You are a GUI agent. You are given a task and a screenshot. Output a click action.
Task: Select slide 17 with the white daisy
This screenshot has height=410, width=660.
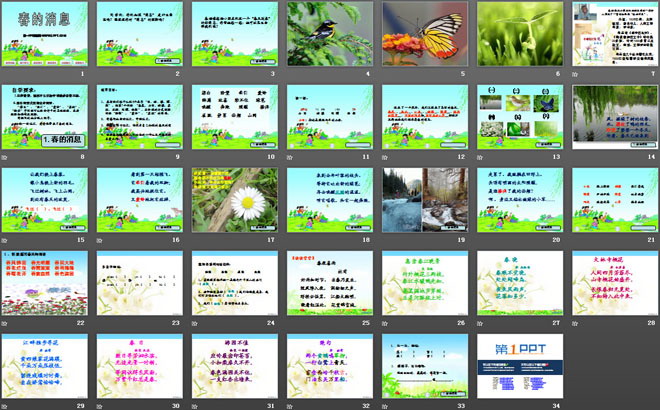click(235, 200)
